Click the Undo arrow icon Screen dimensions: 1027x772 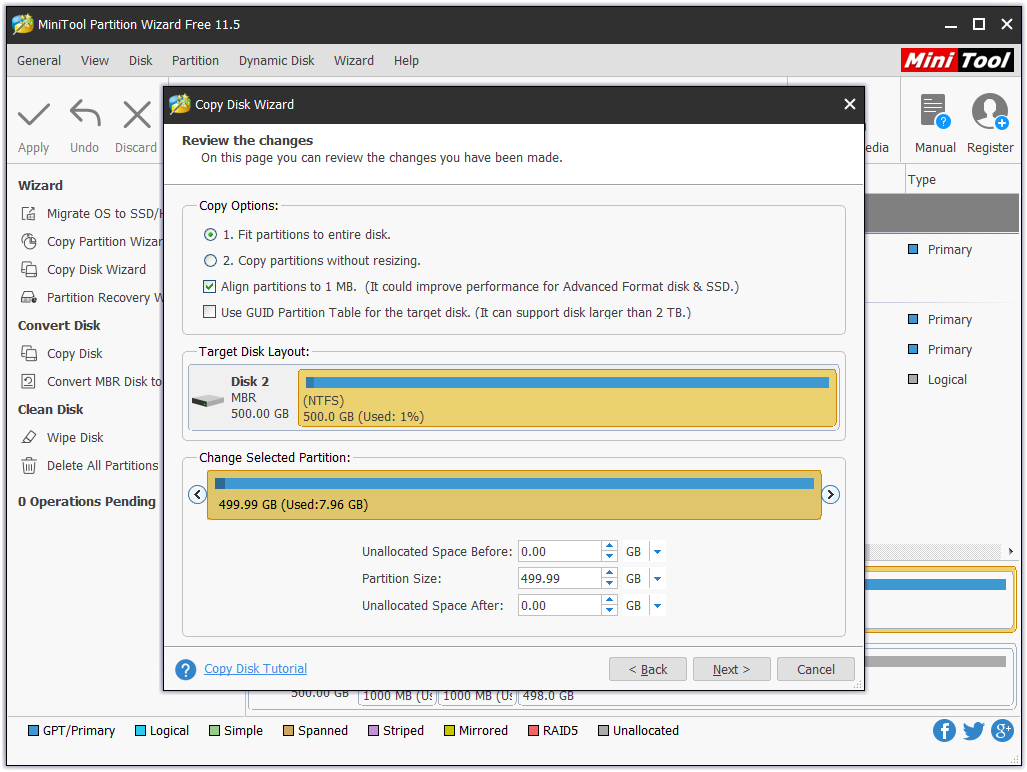85,113
